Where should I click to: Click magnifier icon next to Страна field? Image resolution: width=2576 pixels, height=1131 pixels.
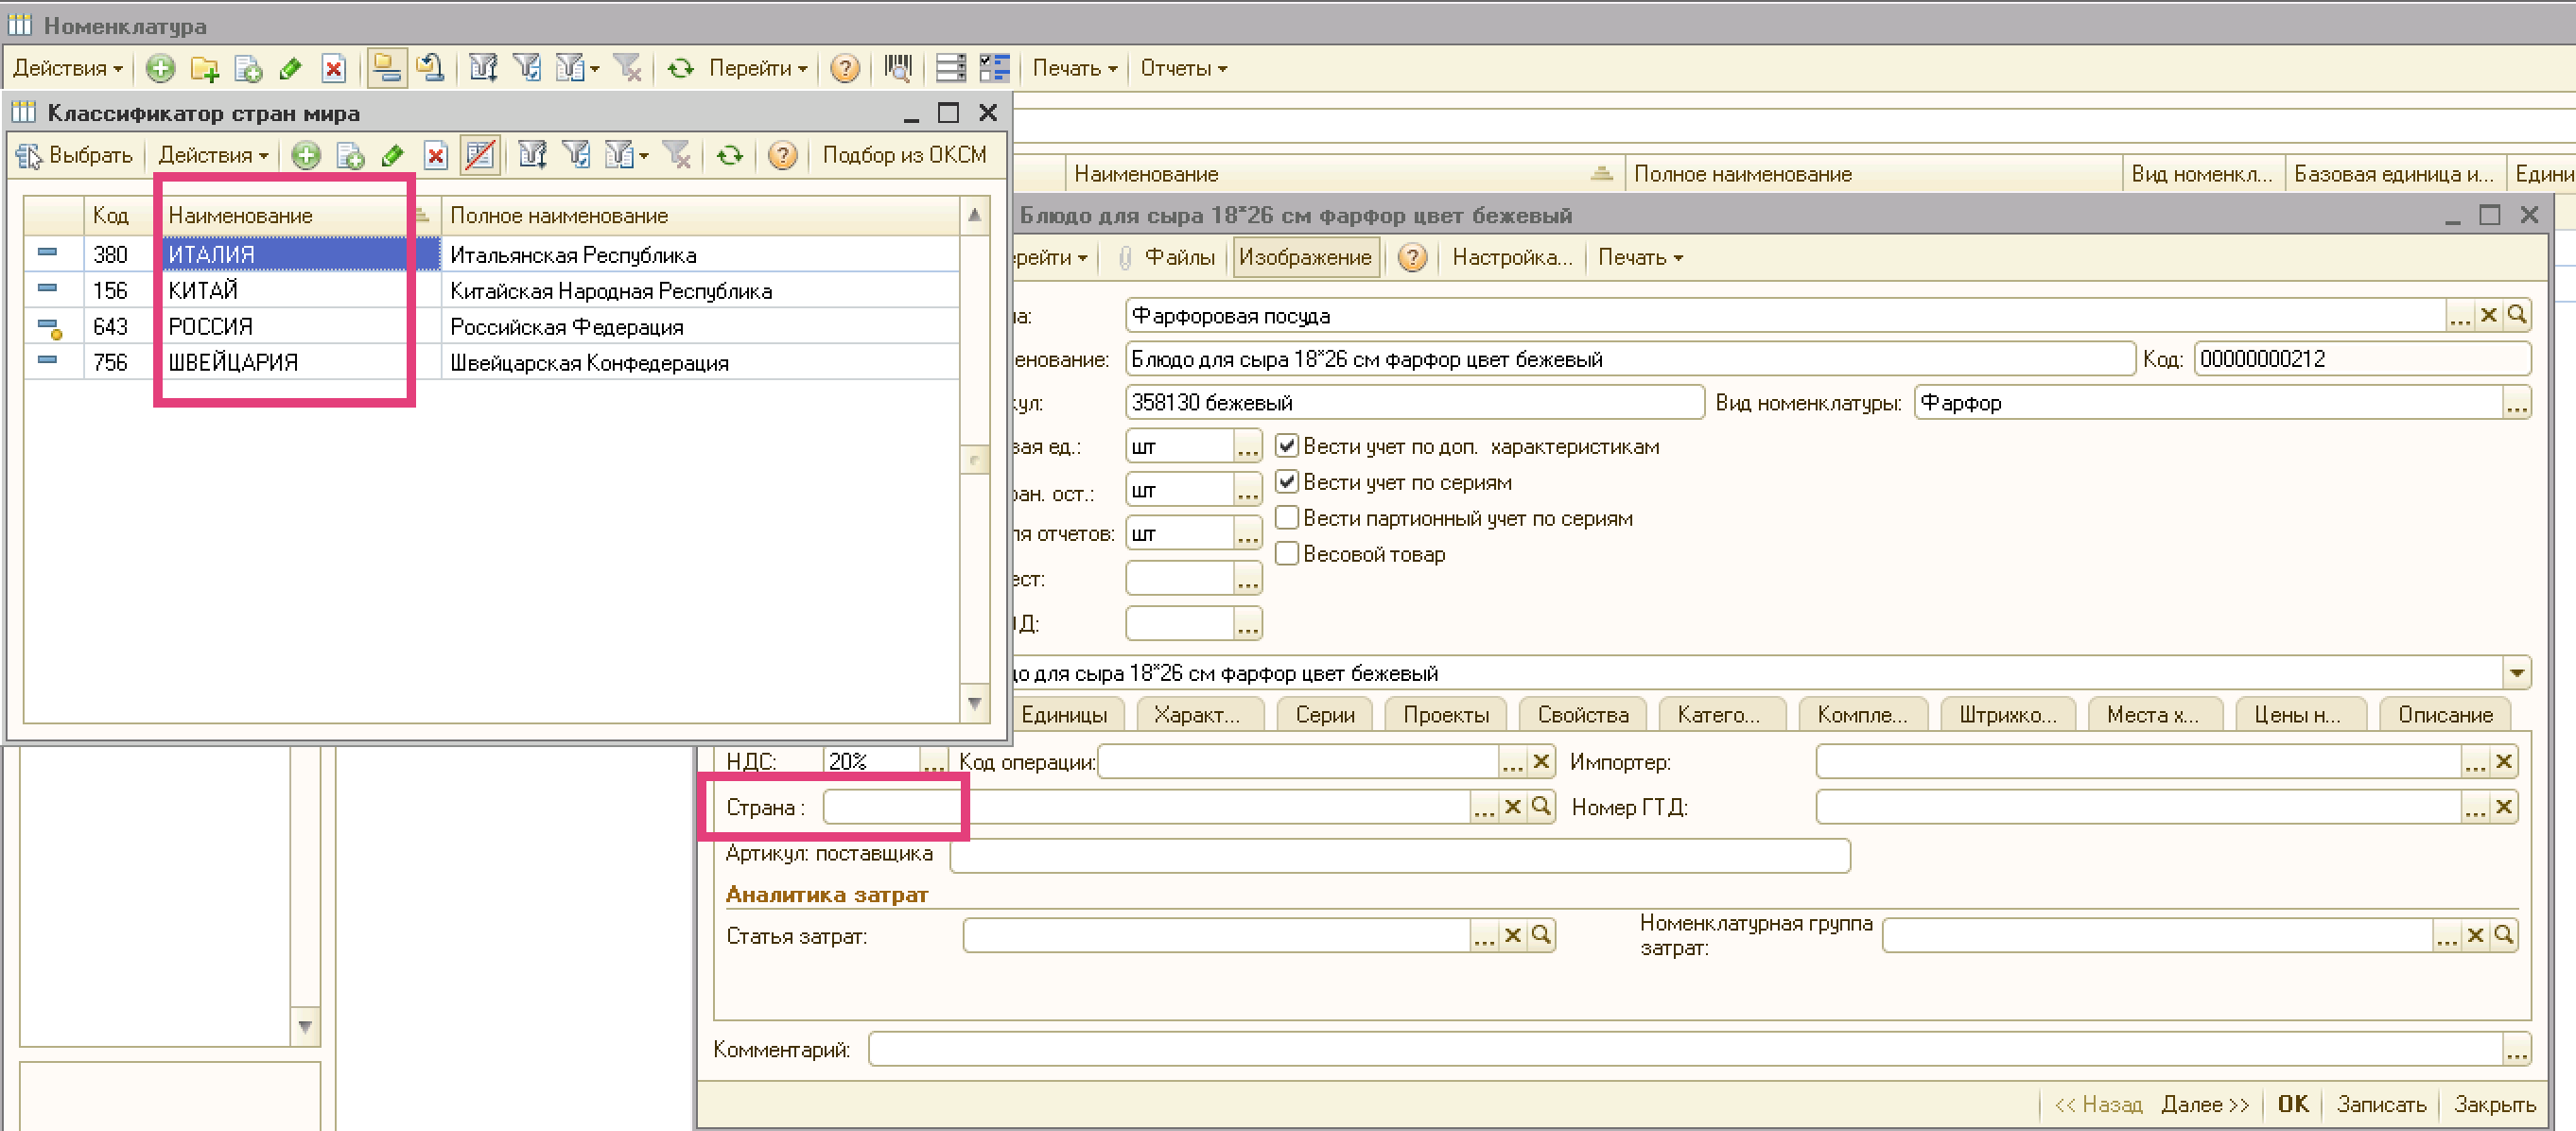1541,806
